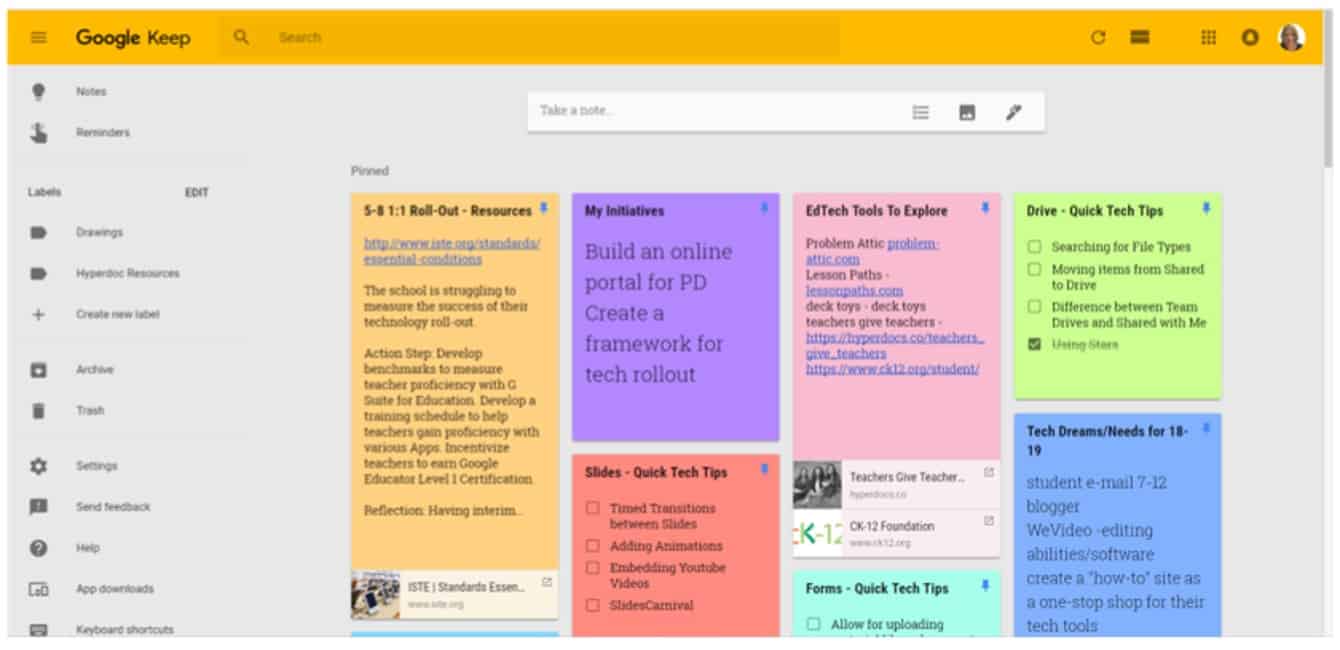Unpin the Tech Dreams/Needs note

coord(1206,429)
